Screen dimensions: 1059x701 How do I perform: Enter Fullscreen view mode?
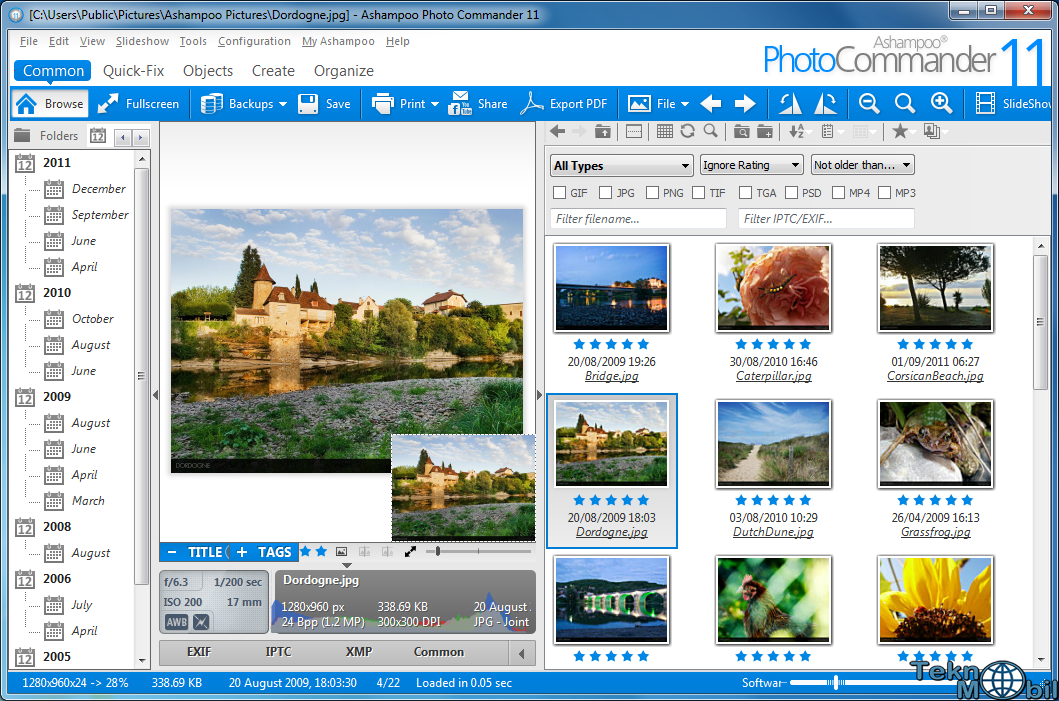tap(138, 103)
